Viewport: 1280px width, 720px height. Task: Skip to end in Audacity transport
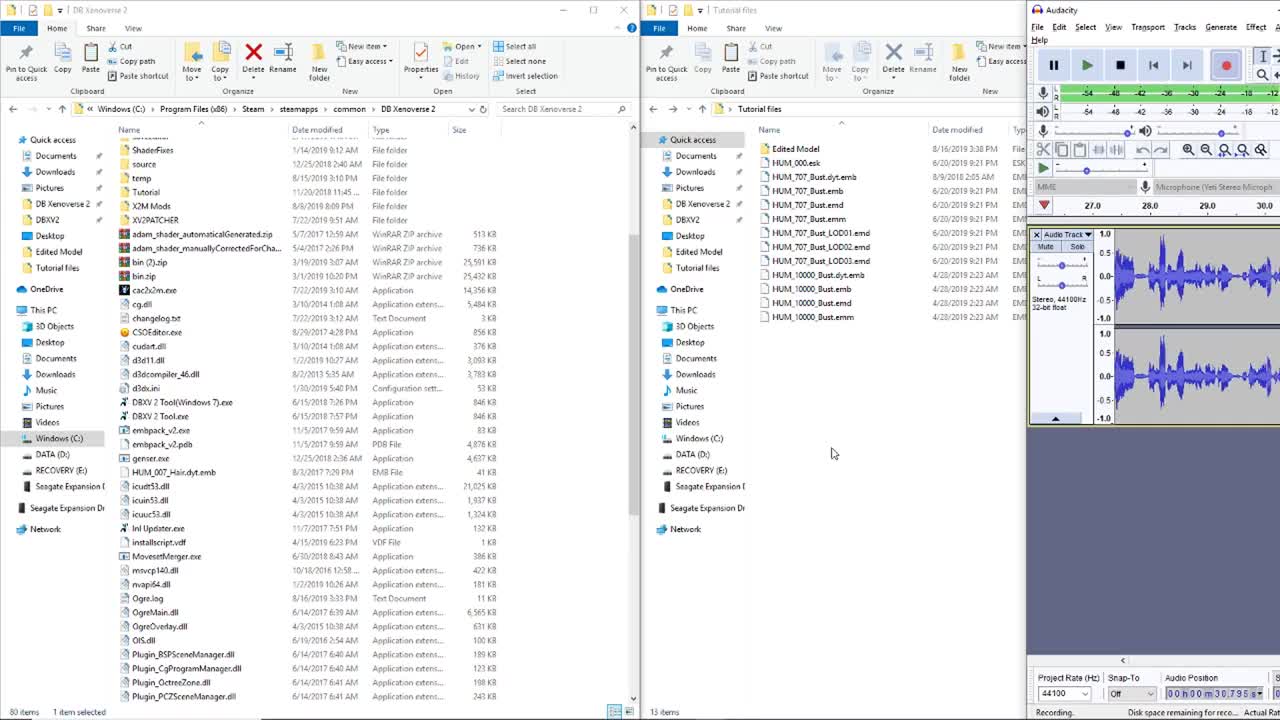click(x=1186, y=66)
